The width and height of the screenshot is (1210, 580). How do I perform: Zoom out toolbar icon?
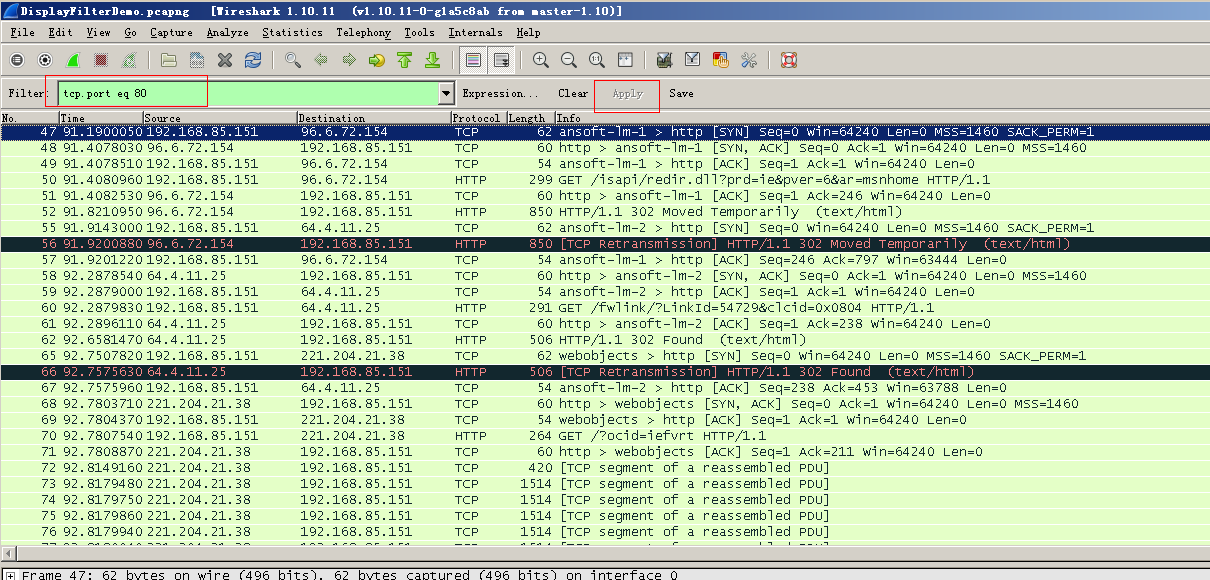[x=569, y=60]
